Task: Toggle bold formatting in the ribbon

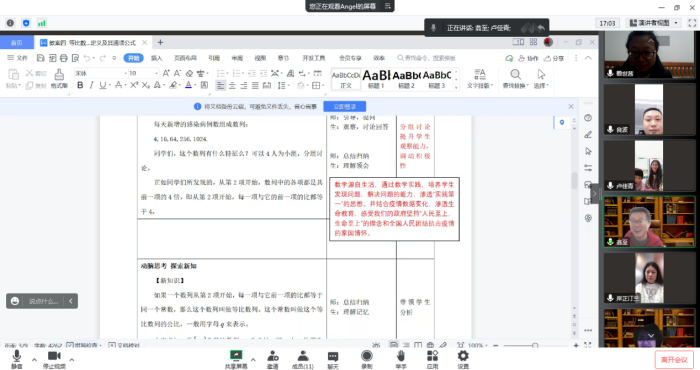Action: click(x=80, y=85)
